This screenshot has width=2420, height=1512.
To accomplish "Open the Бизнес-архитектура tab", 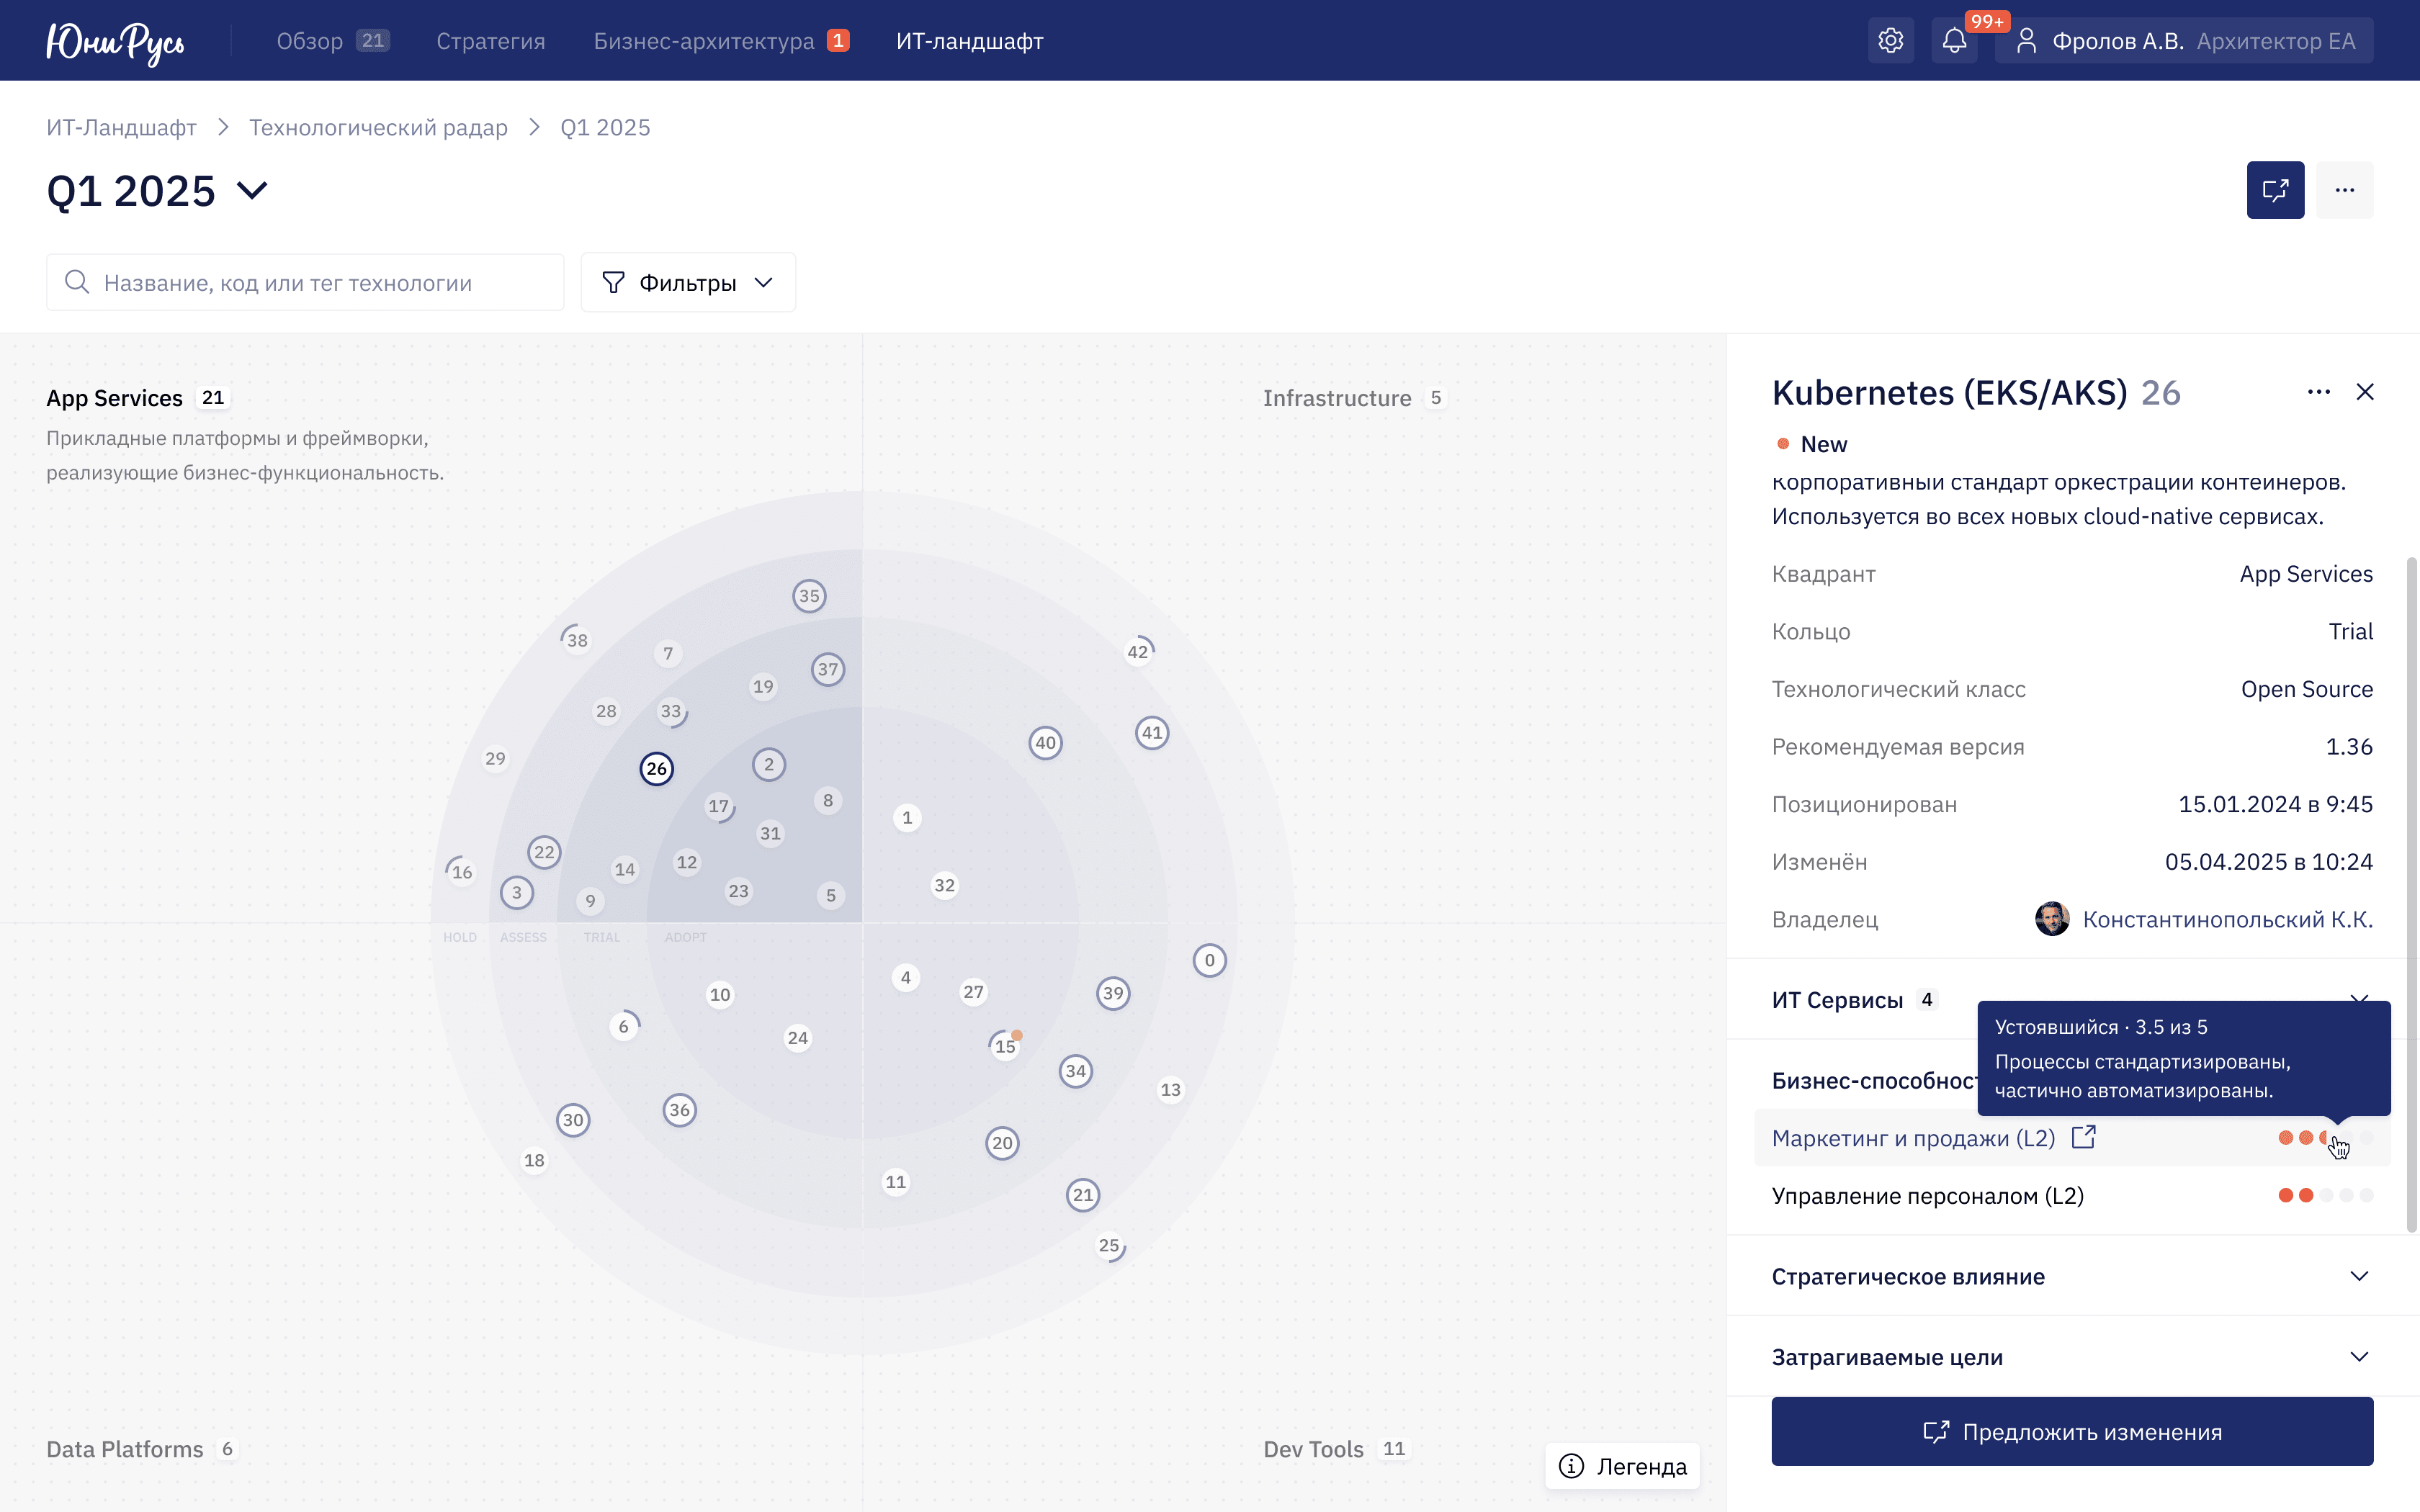I will tap(721, 41).
